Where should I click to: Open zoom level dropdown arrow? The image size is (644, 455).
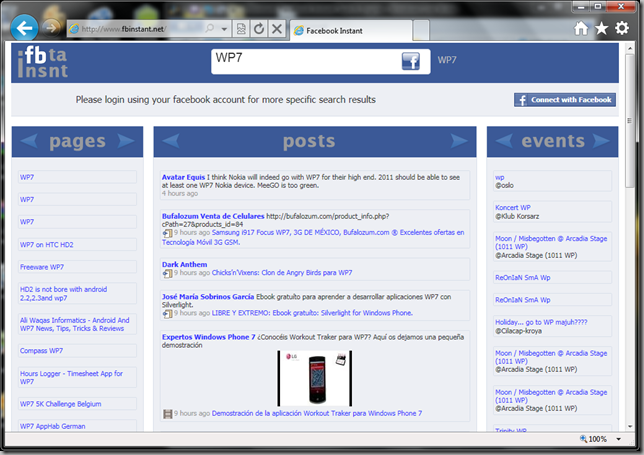619,439
